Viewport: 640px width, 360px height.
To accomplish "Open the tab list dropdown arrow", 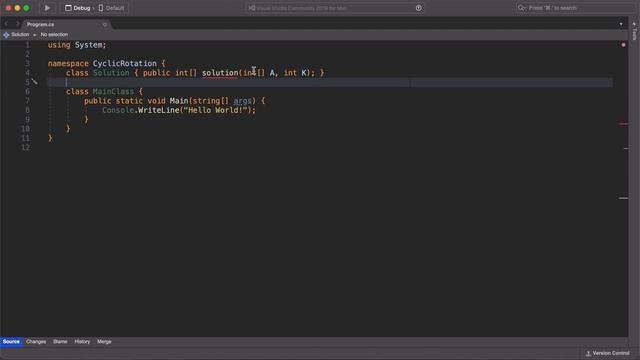I will pos(621,24).
